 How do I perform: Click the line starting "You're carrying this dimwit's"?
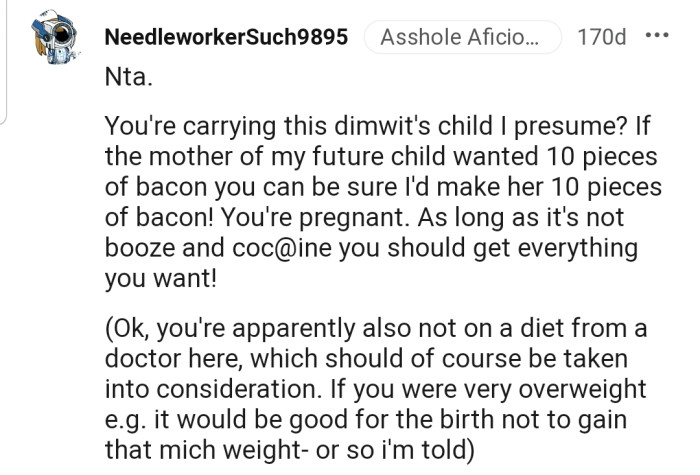(372, 128)
